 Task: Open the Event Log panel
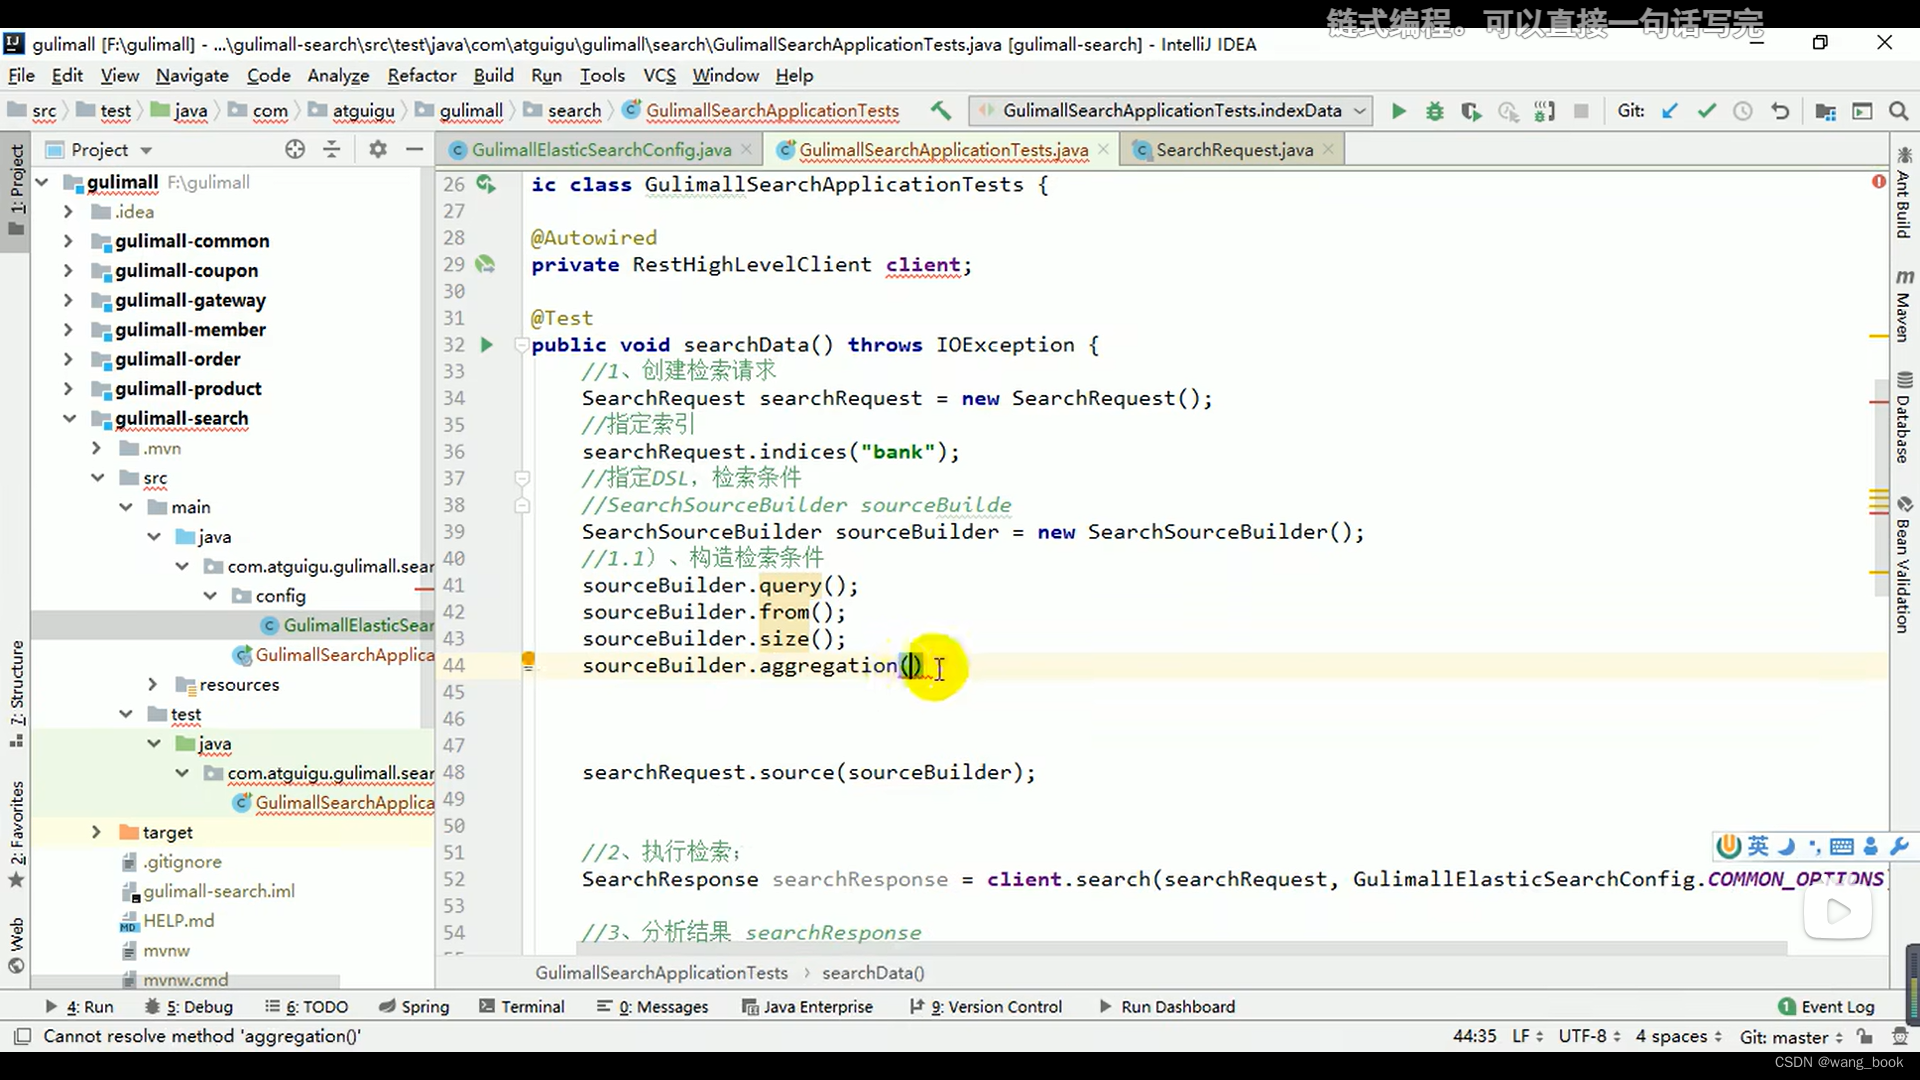1826,1007
